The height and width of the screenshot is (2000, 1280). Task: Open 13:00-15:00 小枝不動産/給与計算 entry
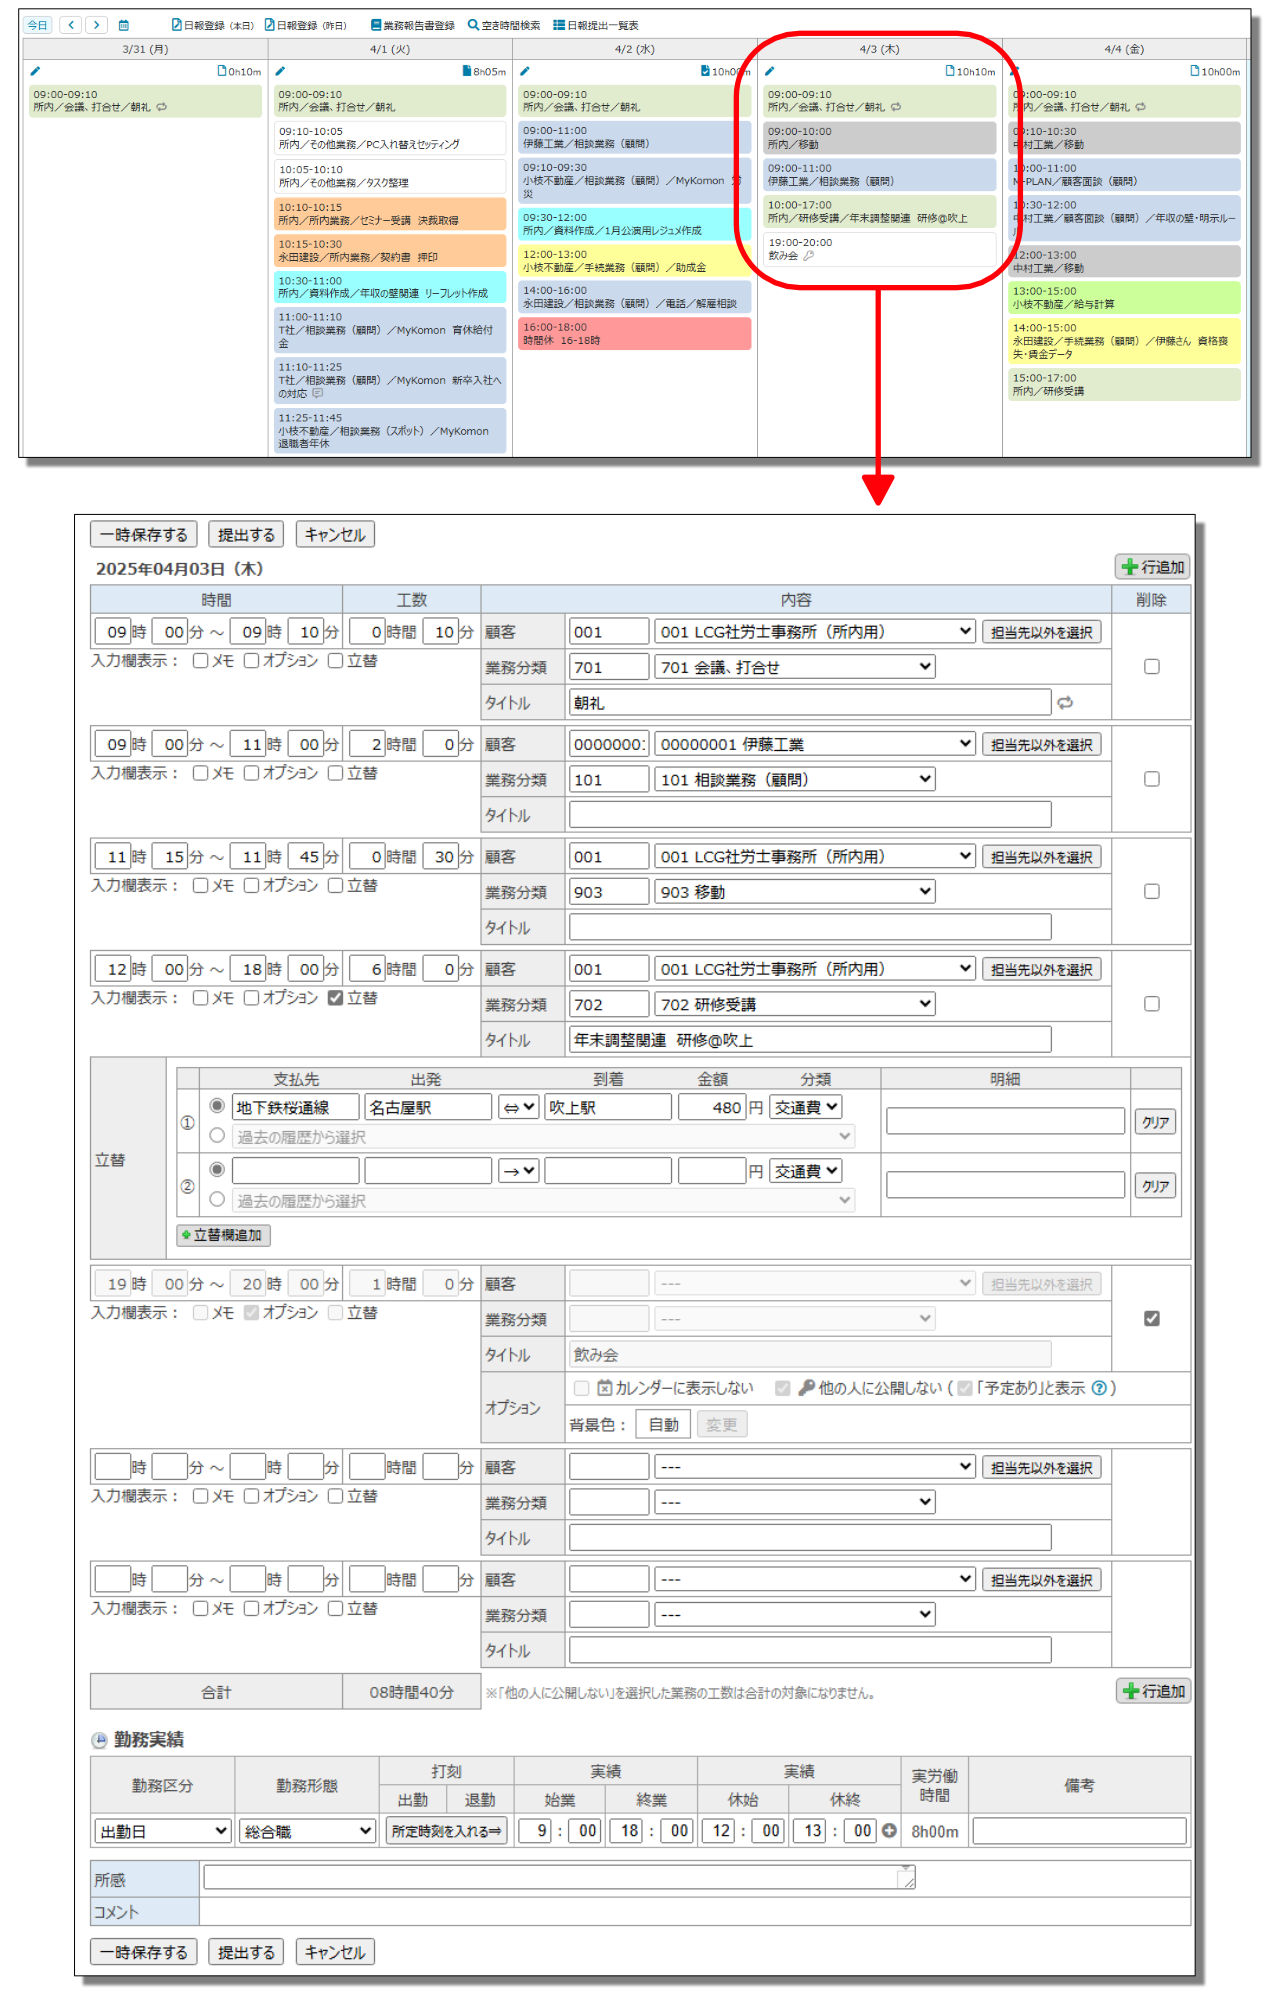click(1124, 297)
